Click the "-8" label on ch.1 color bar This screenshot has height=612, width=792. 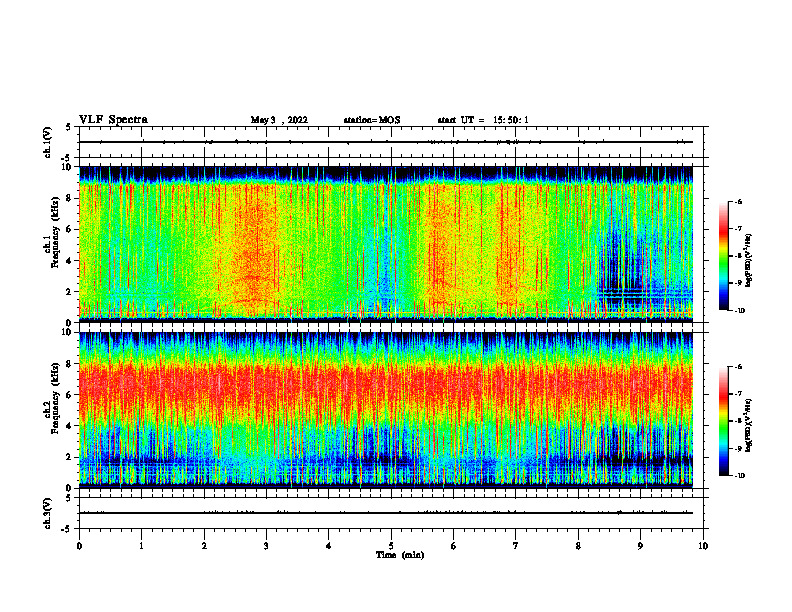[738, 256]
